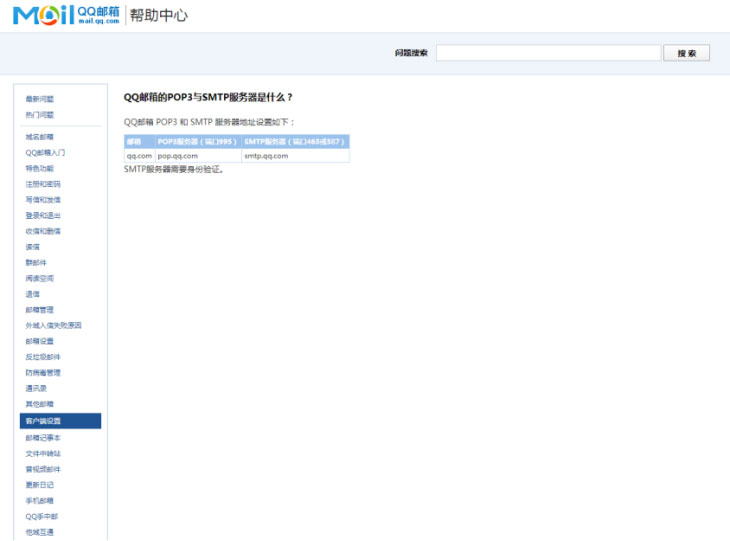Open 反垃圾邮件 help category
The height and width of the screenshot is (541, 730).
pos(43,357)
